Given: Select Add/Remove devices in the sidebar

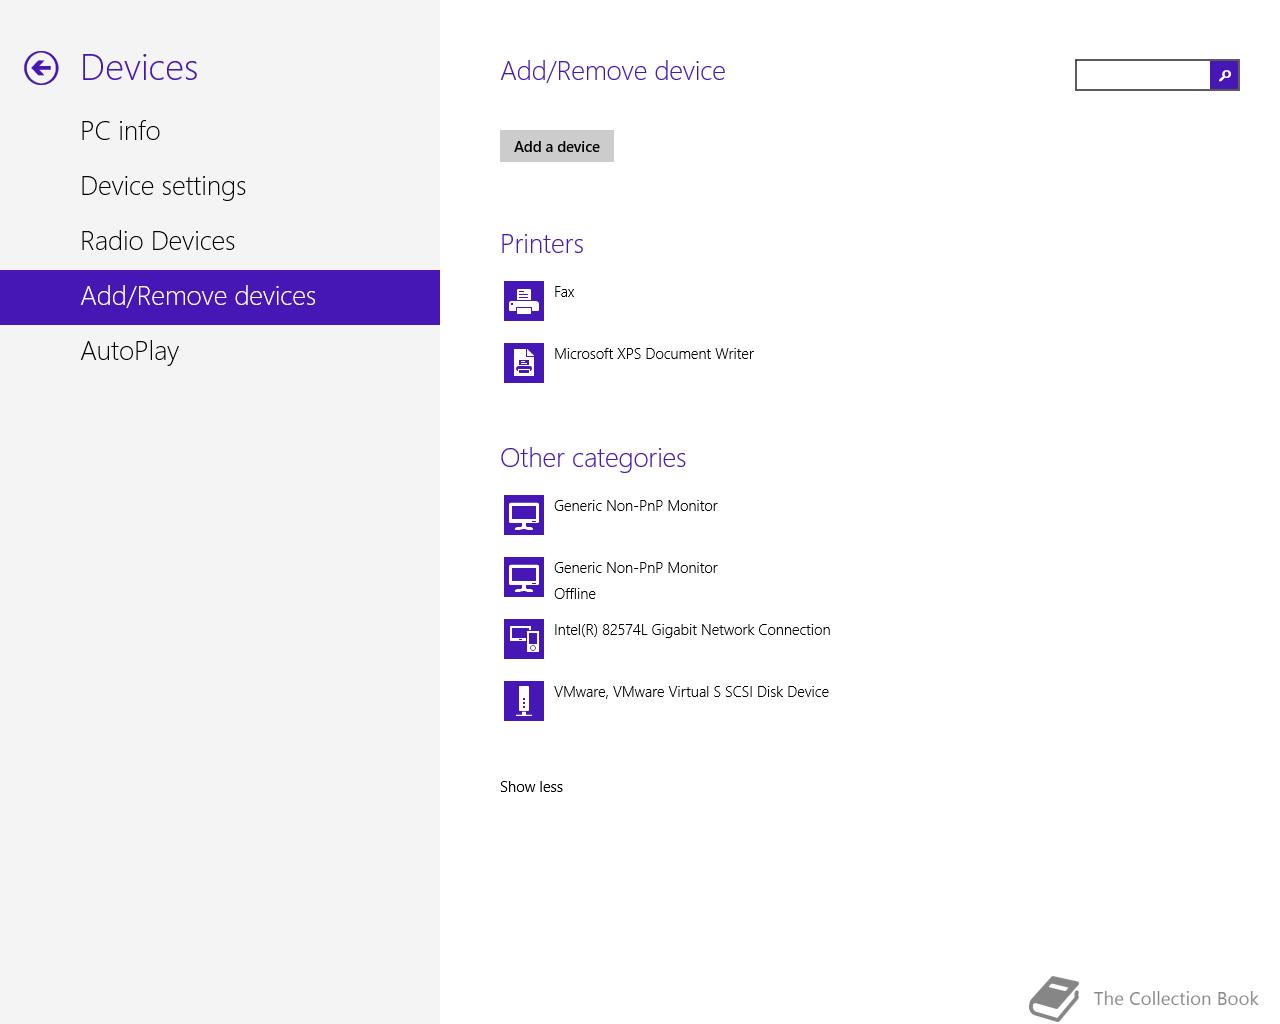Looking at the screenshot, I should pos(220,297).
